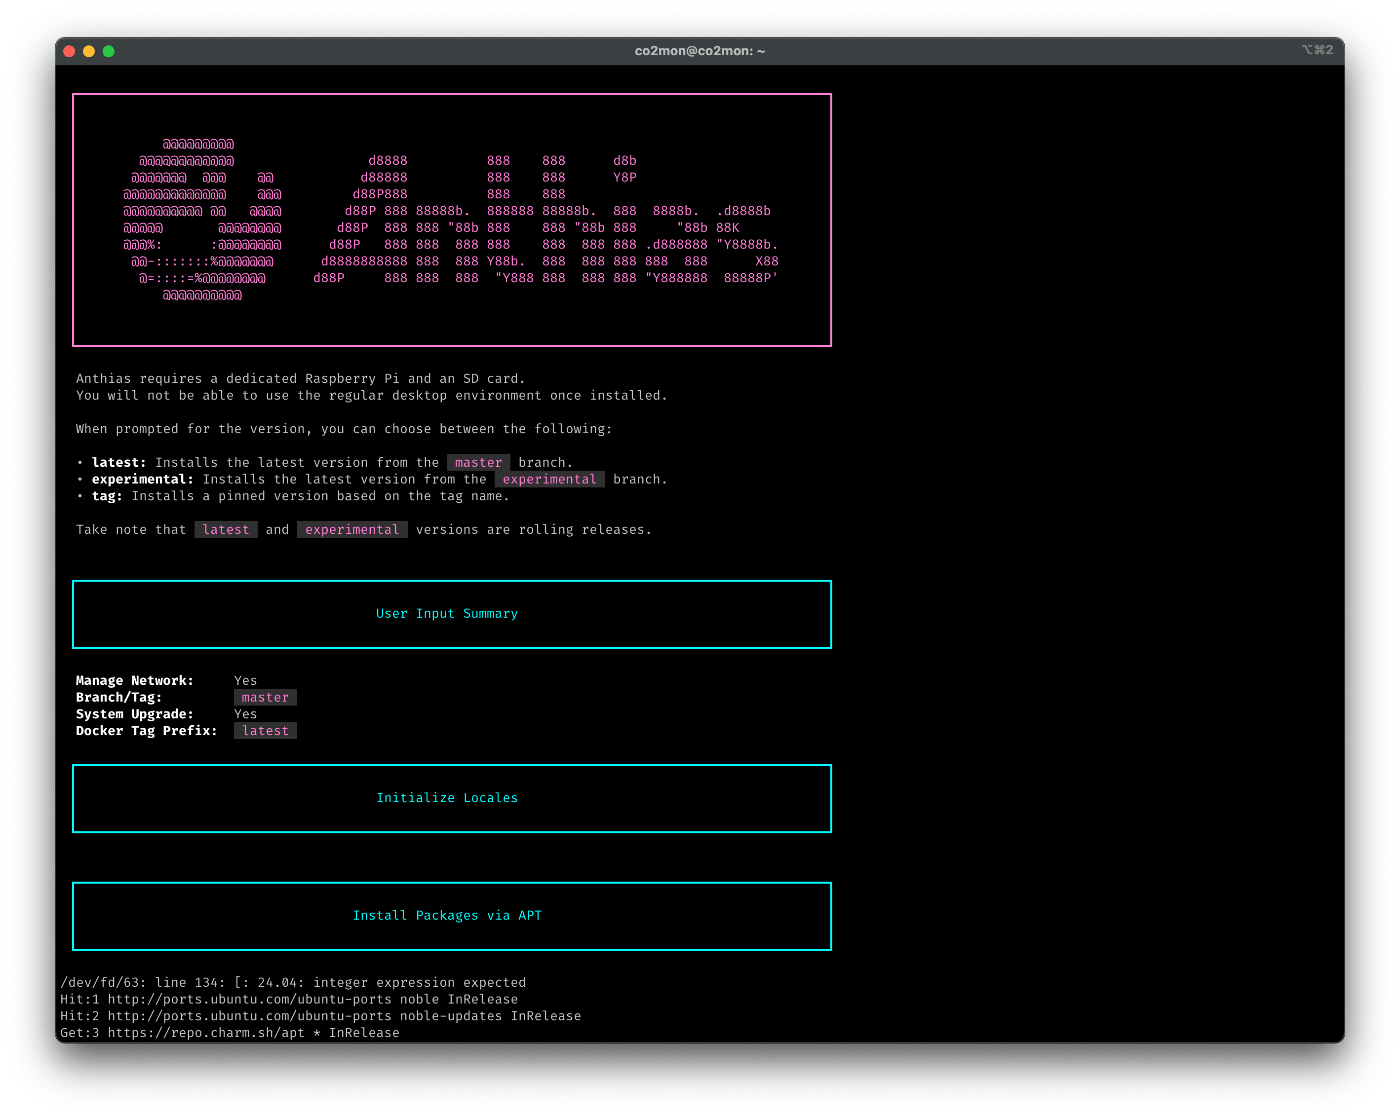Viewport: 1400px width, 1116px height.
Task: Click the 'Yes' value beside Manage Network
Action: pyautogui.click(x=246, y=681)
